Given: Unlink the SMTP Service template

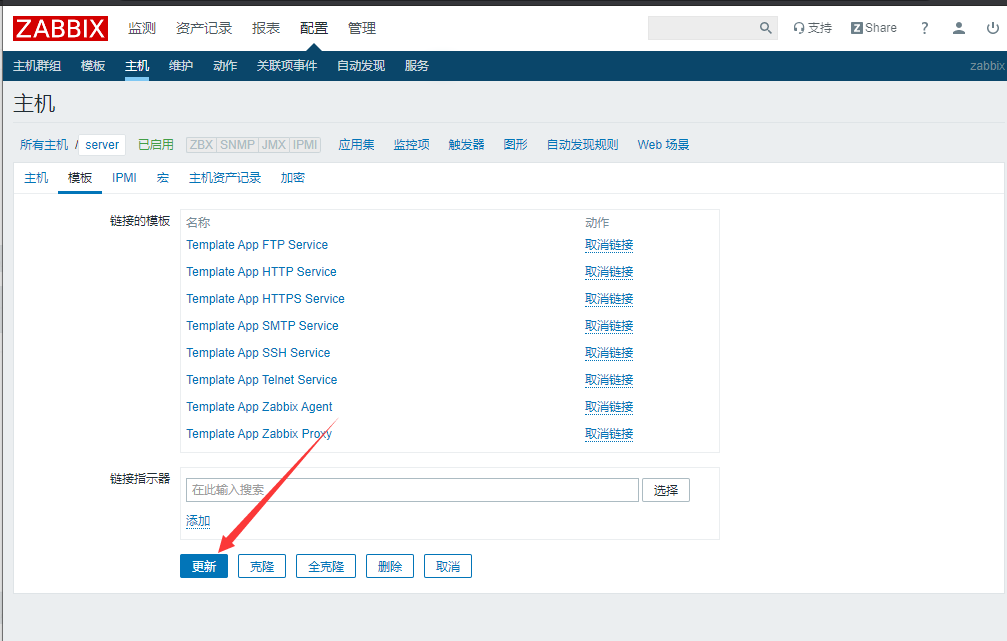Looking at the screenshot, I should [609, 326].
